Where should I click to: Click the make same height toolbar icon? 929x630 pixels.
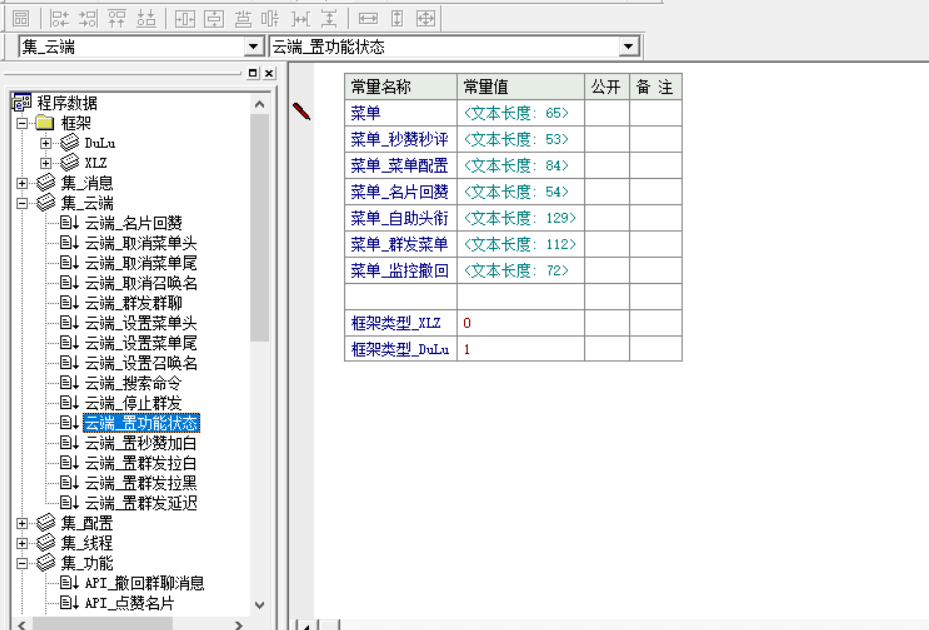(x=397, y=18)
